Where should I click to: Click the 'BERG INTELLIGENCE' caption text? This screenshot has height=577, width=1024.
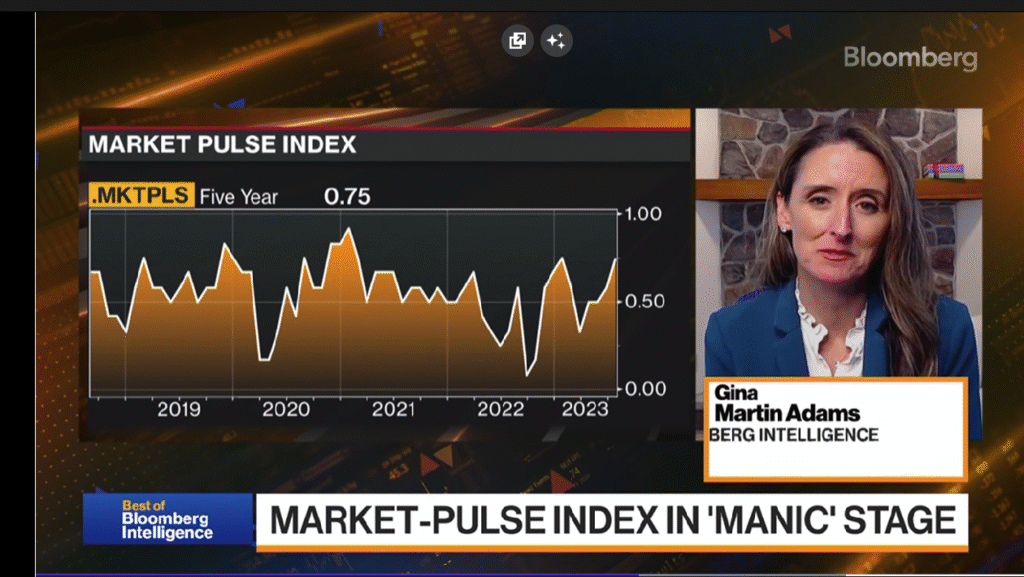tap(793, 435)
